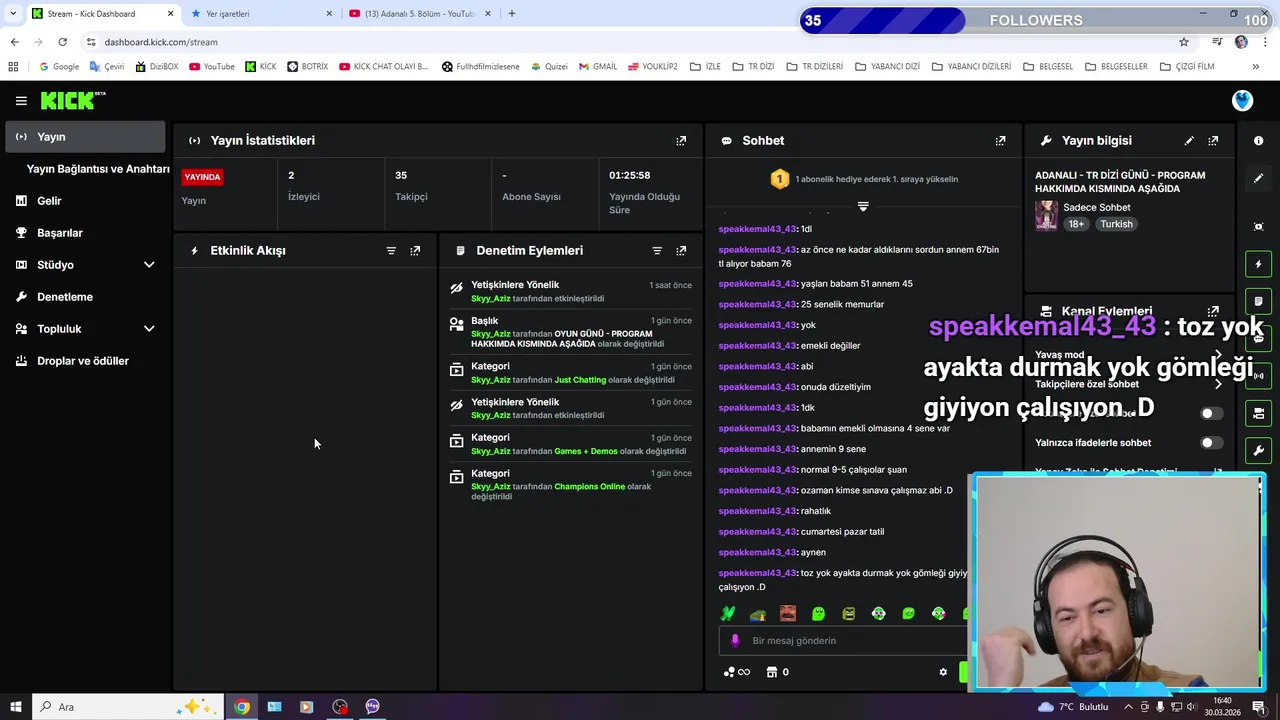Open the Windows Start menu
This screenshot has width=1280, height=720.
15,707
